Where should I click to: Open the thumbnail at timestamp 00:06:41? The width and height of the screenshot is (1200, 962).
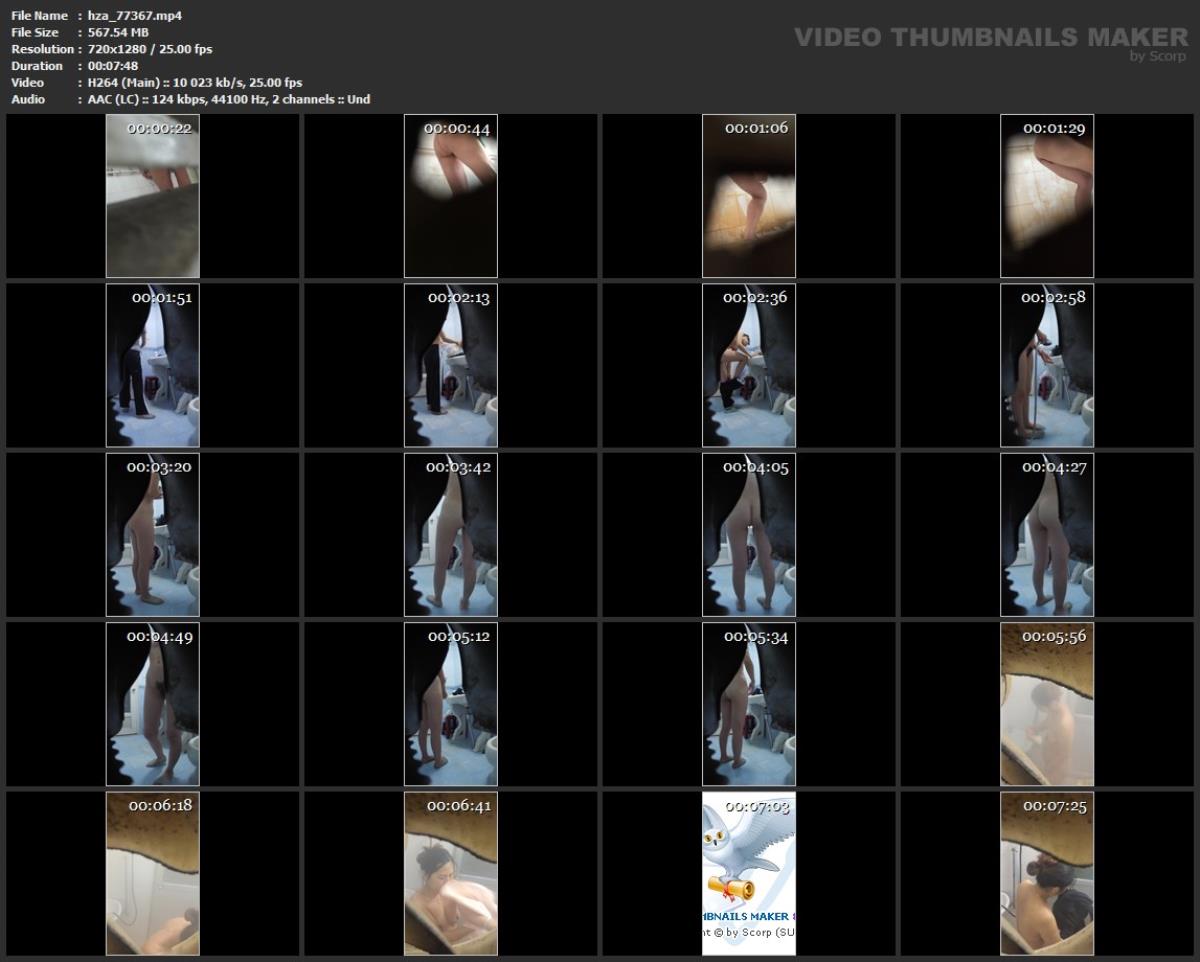tap(451, 873)
